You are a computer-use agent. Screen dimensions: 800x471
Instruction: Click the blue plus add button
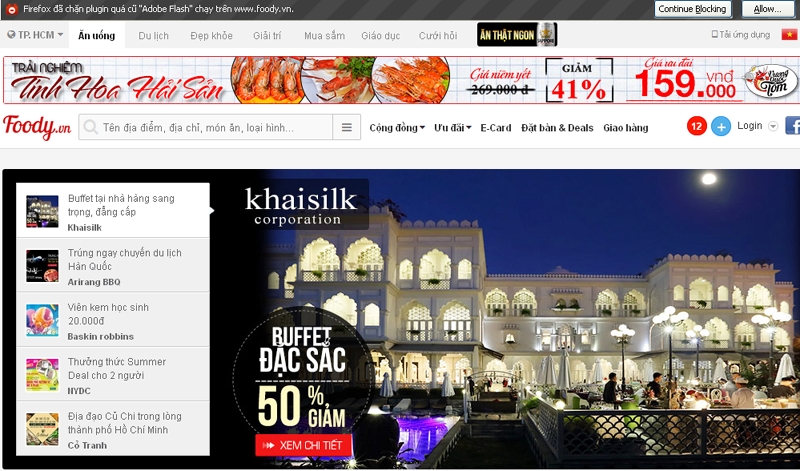coord(721,126)
